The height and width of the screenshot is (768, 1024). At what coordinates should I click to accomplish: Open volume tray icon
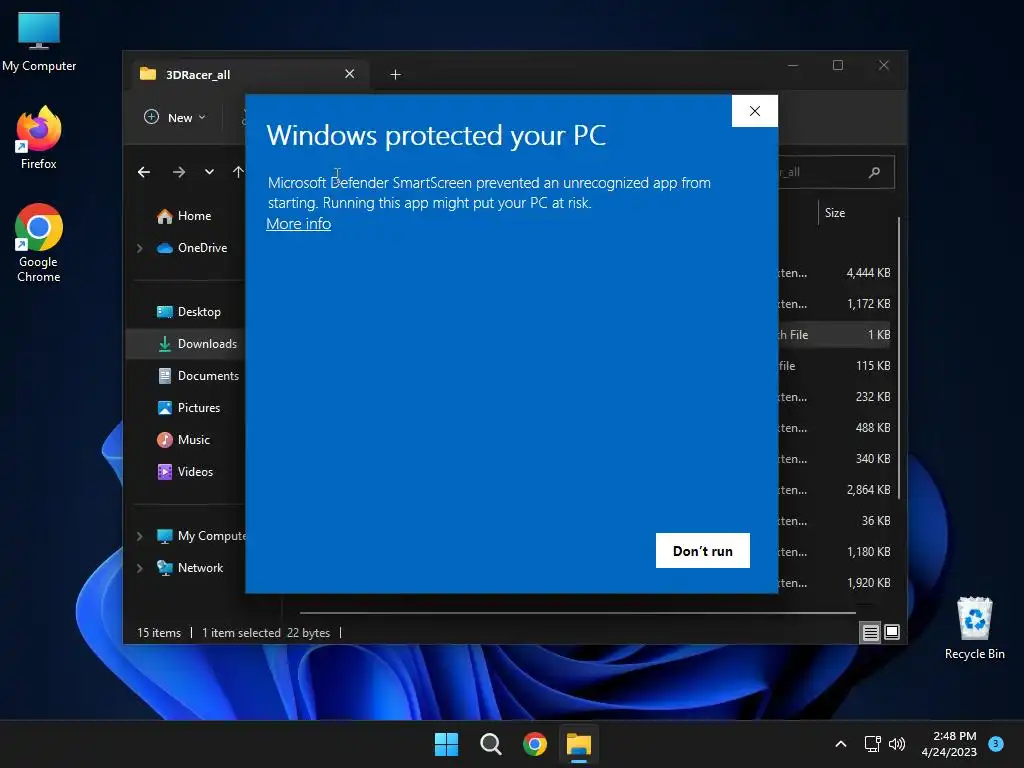pos(897,744)
